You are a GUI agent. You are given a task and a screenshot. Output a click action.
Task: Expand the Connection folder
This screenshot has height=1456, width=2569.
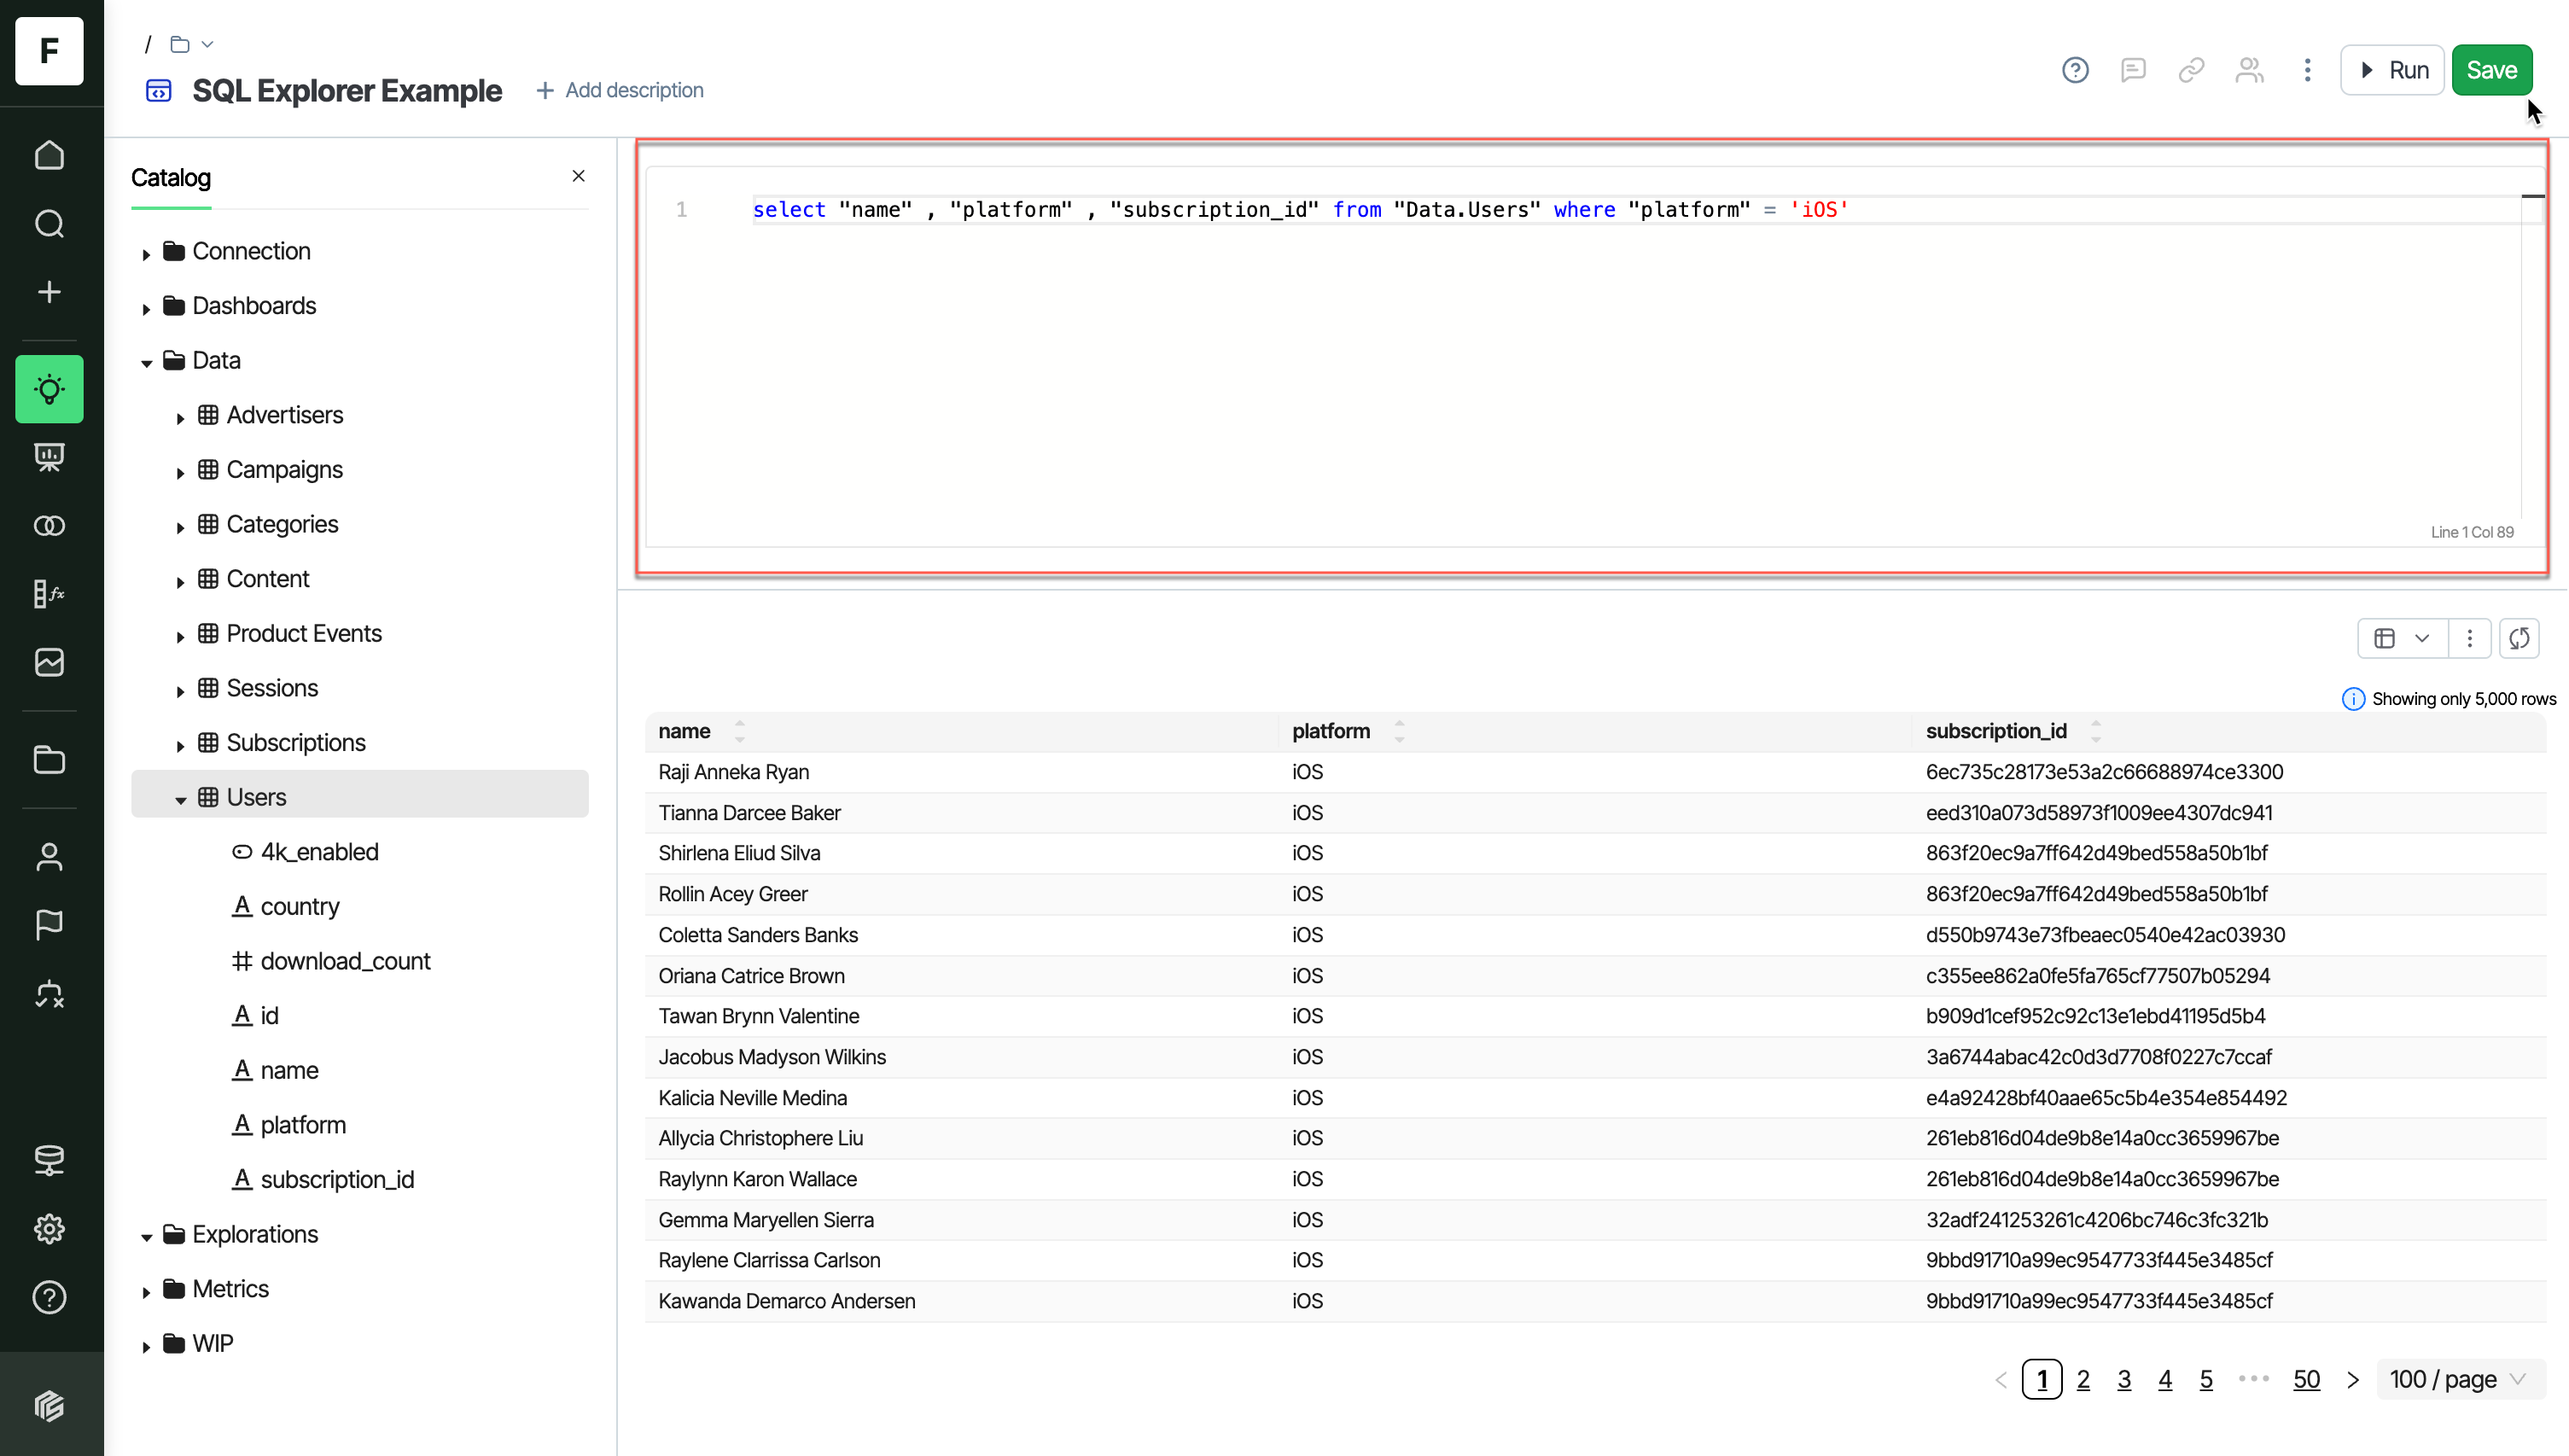tap(146, 253)
